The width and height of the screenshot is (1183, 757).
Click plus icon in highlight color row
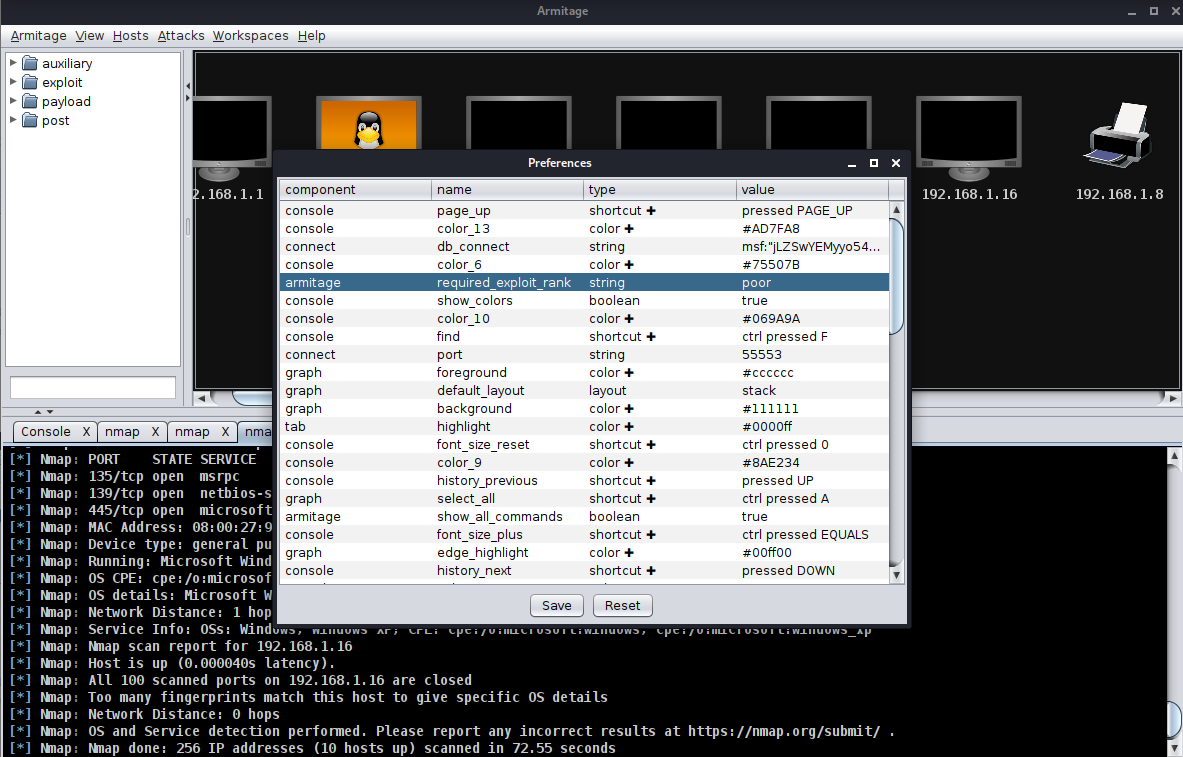pos(629,426)
